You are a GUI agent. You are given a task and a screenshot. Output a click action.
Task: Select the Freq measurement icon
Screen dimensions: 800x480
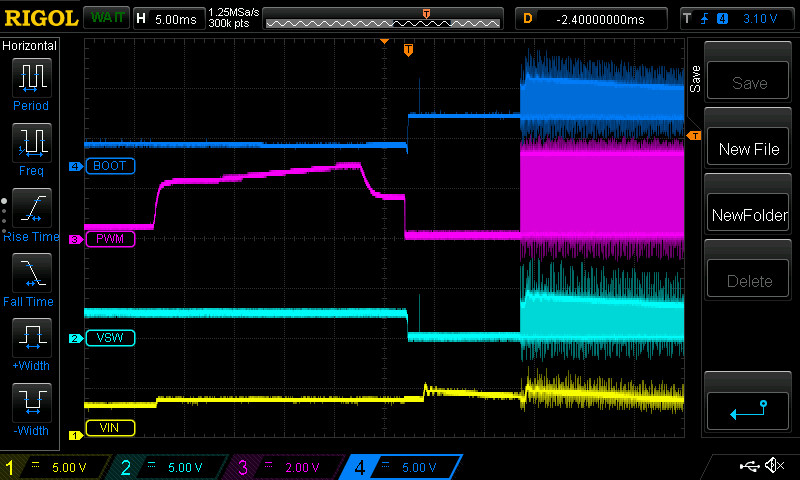click(x=32, y=143)
